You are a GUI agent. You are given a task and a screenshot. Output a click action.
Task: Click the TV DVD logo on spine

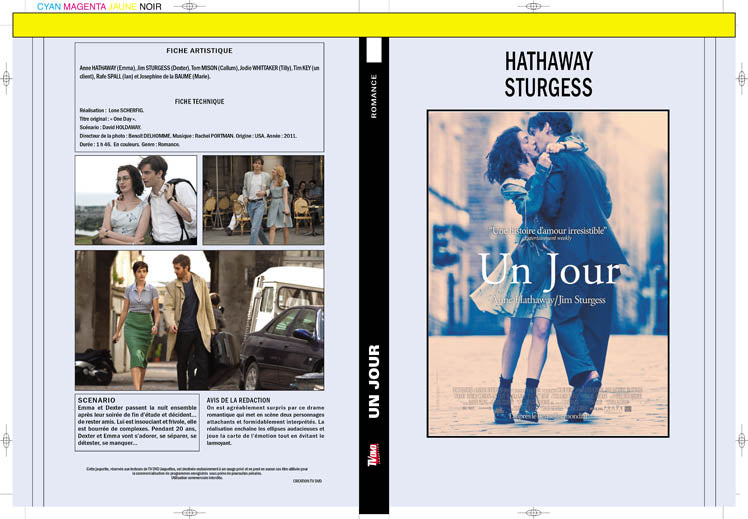pos(374,455)
